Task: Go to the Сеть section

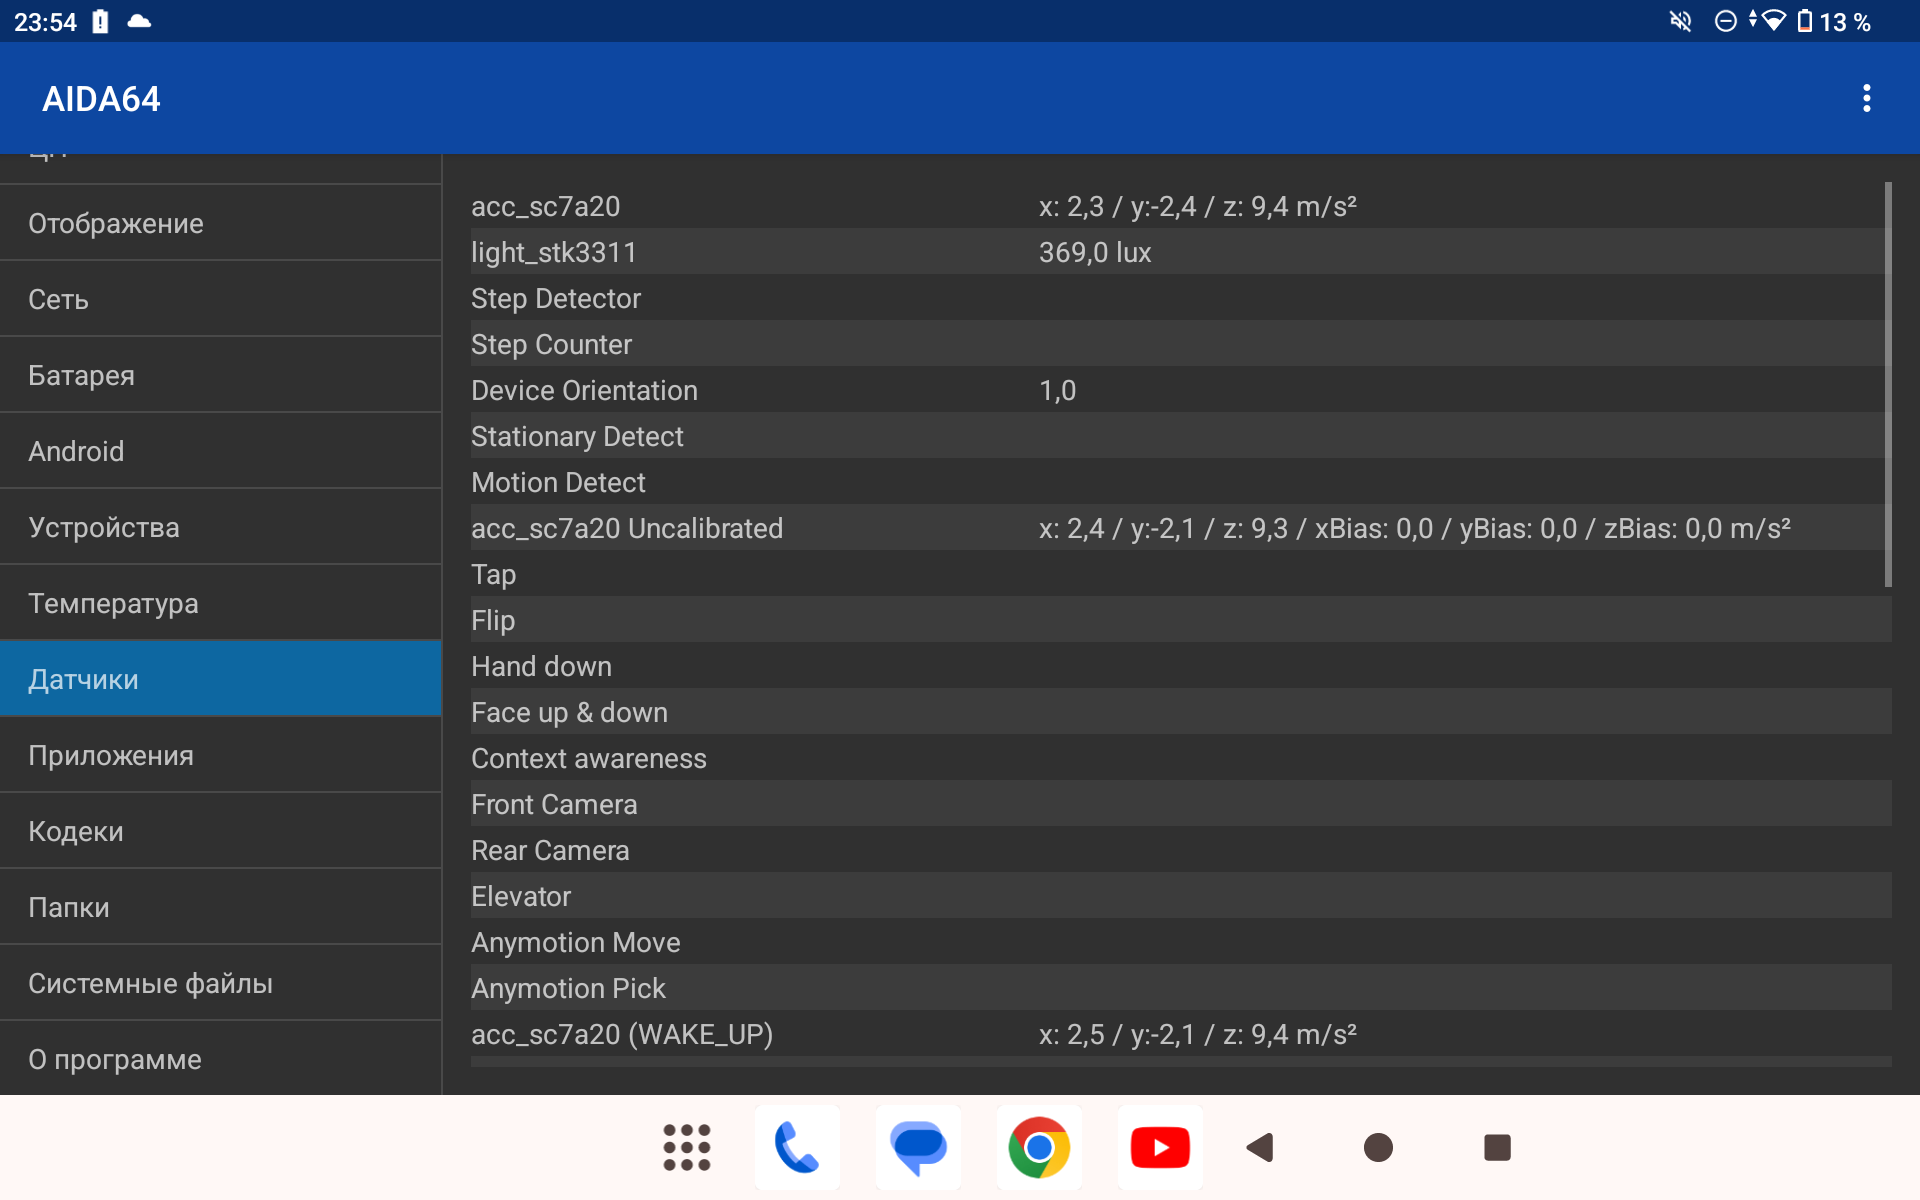Action: tap(220, 299)
